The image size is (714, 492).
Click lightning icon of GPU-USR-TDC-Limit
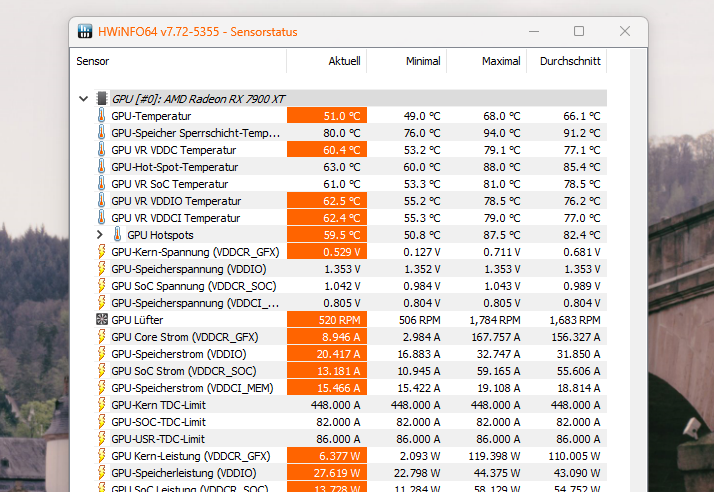[102, 439]
